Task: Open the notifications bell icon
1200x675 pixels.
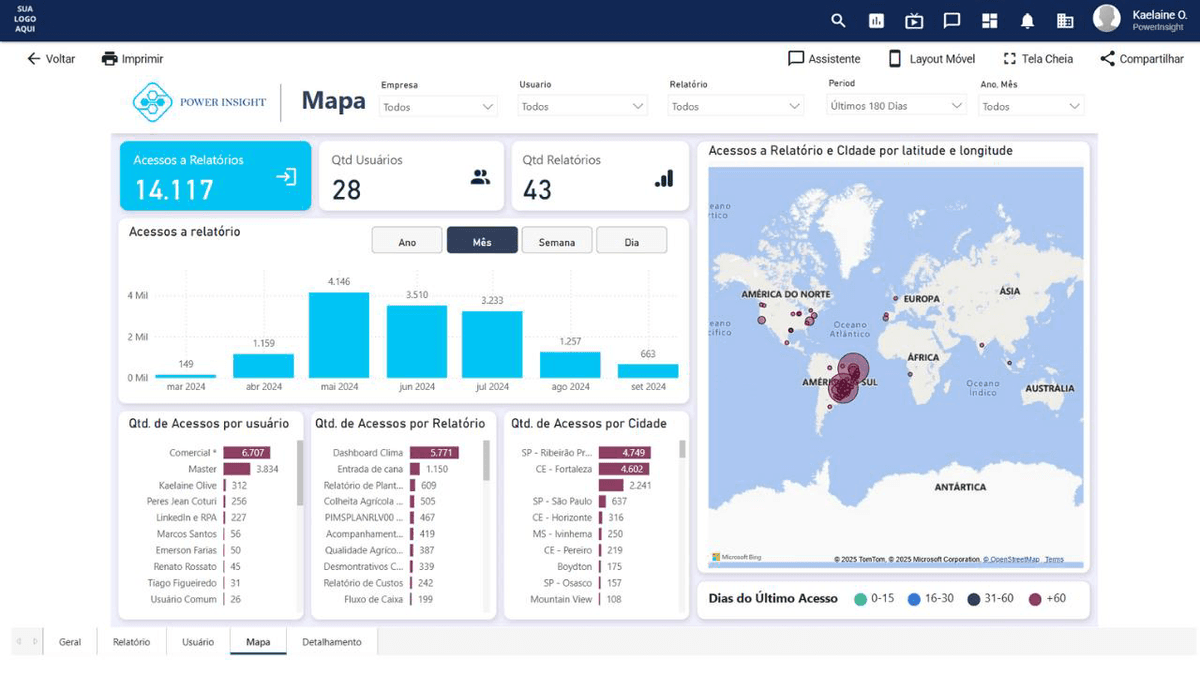Action: [x=1027, y=20]
